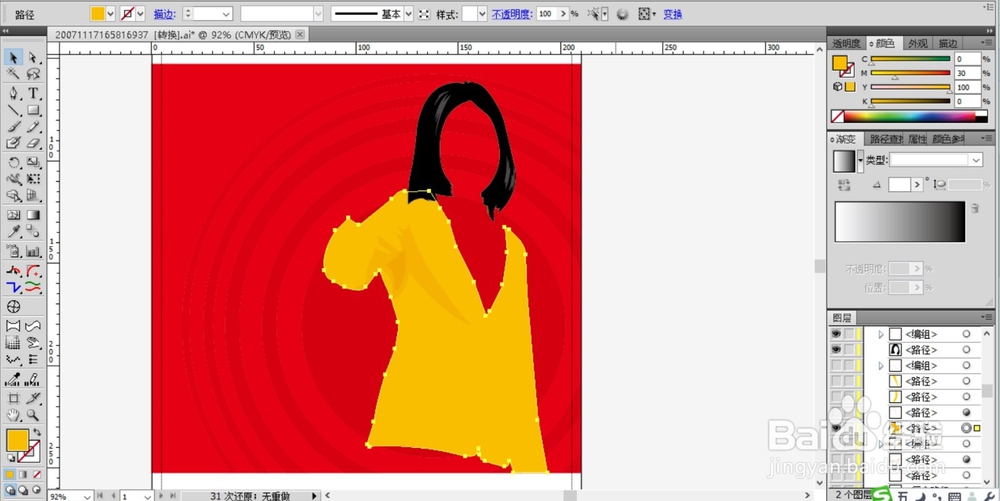Click the 描边 link in control bar
Image resolution: width=1000 pixels, height=501 pixels.
(164, 14)
